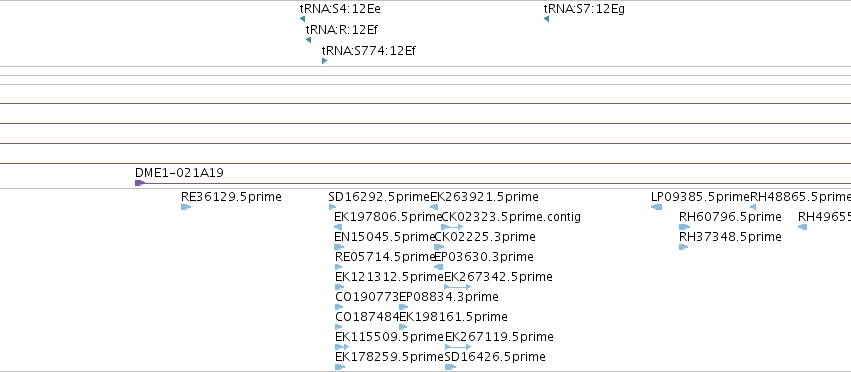This screenshot has width=851, height=372.
Task: Select the RH49655 arrow at right edge
Action: (803, 227)
